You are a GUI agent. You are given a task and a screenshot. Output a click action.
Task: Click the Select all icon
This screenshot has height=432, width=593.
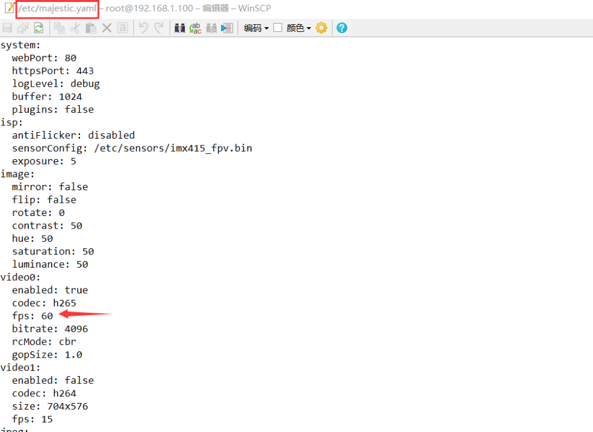coord(123,28)
